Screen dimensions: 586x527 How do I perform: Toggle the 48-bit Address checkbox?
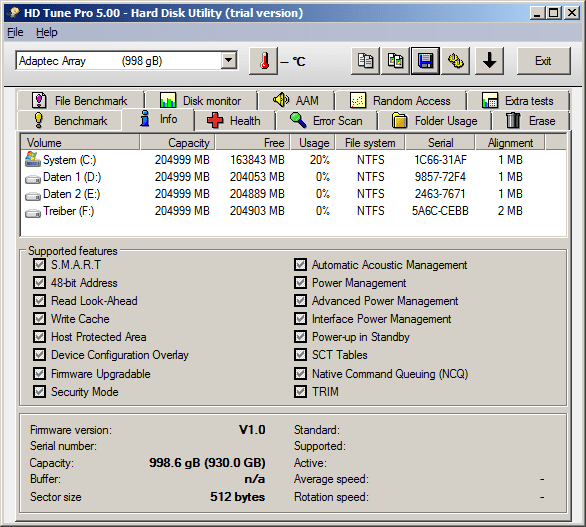(x=39, y=283)
